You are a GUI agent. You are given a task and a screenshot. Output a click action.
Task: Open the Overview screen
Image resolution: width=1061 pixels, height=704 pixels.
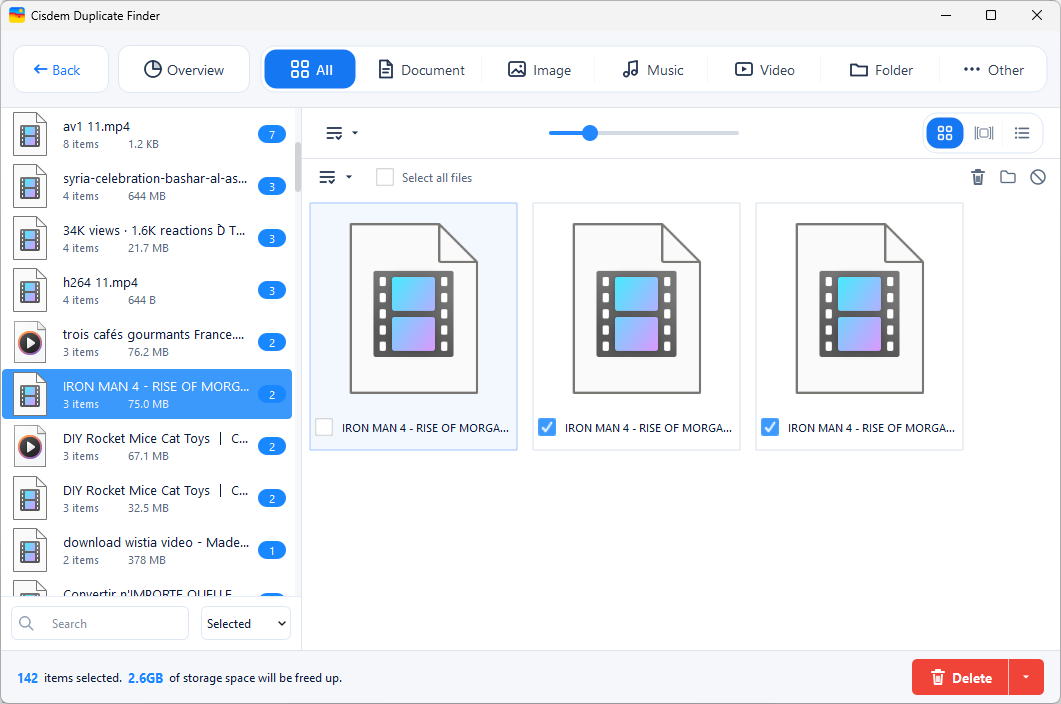(184, 70)
